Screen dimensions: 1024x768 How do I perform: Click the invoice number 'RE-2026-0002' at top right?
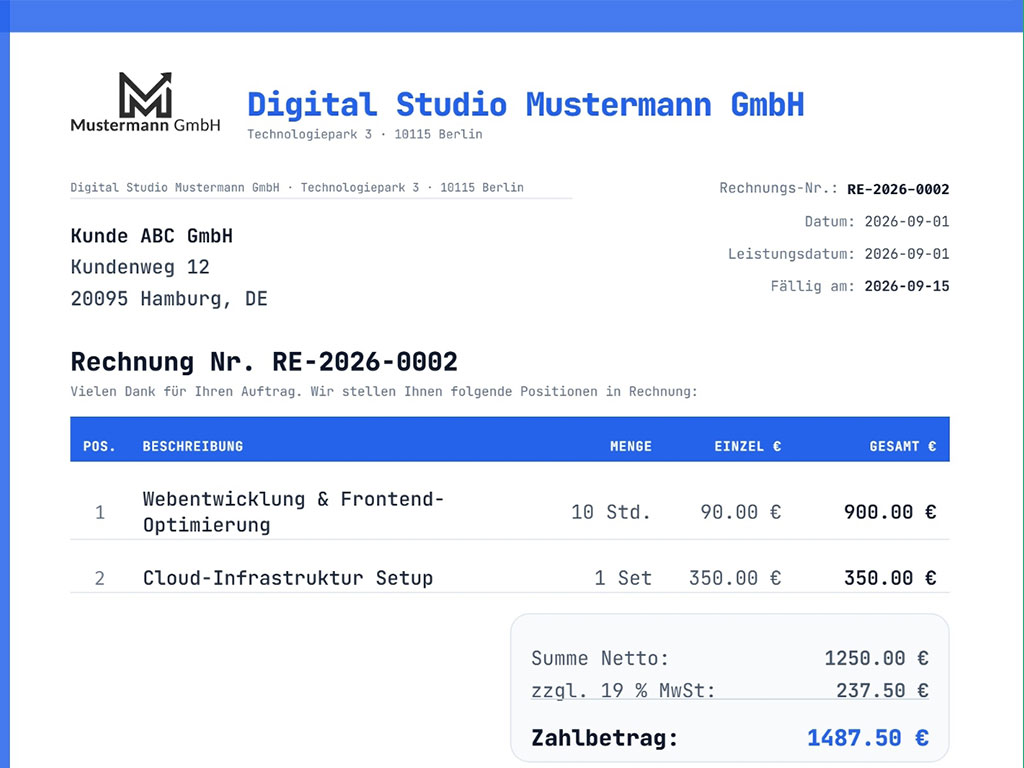click(898, 189)
